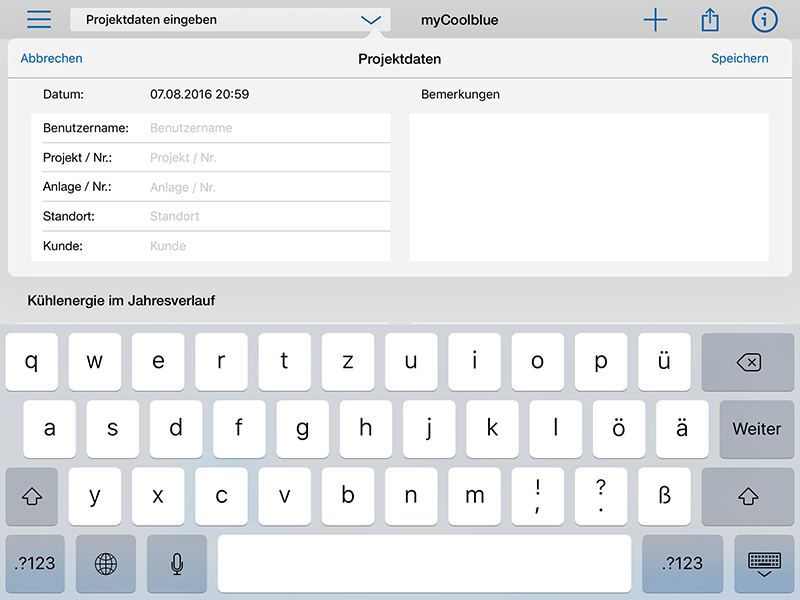Tap the h key
This screenshot has width=800, height=600.
(366, 429)
